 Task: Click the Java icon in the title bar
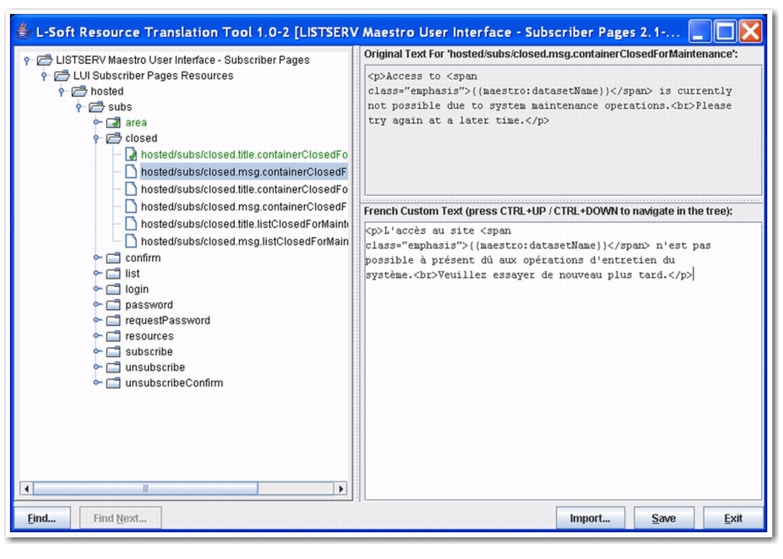click(x=23, y=32)
